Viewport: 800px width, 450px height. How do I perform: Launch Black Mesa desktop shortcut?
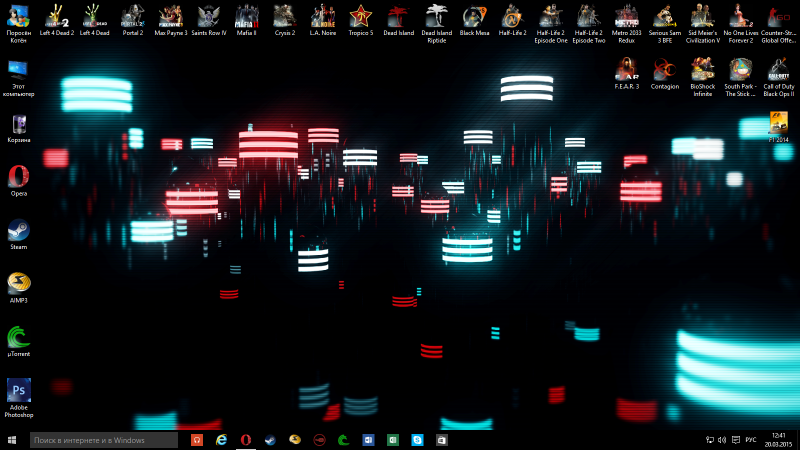(x=474, y=20)
